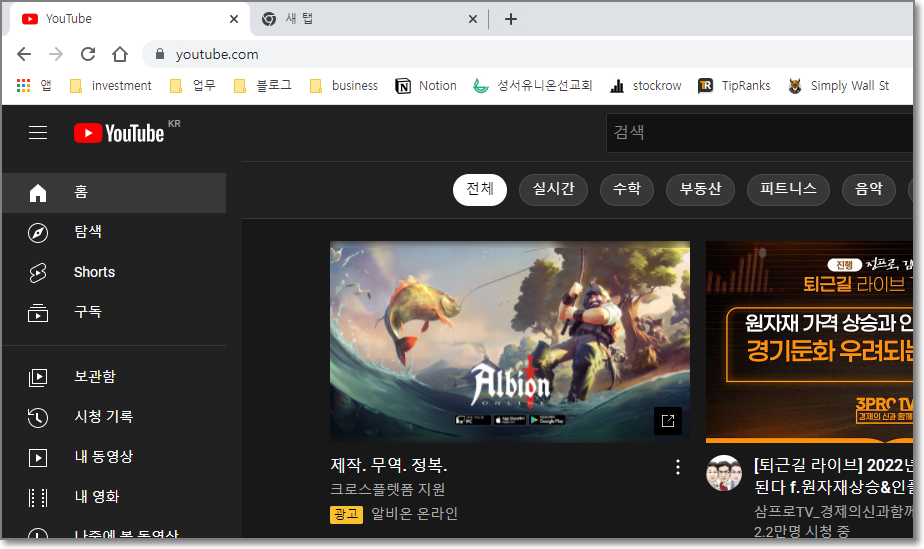Open the 업무 bookmarks folder
The image size is (924, 549).
coord(193,86)
